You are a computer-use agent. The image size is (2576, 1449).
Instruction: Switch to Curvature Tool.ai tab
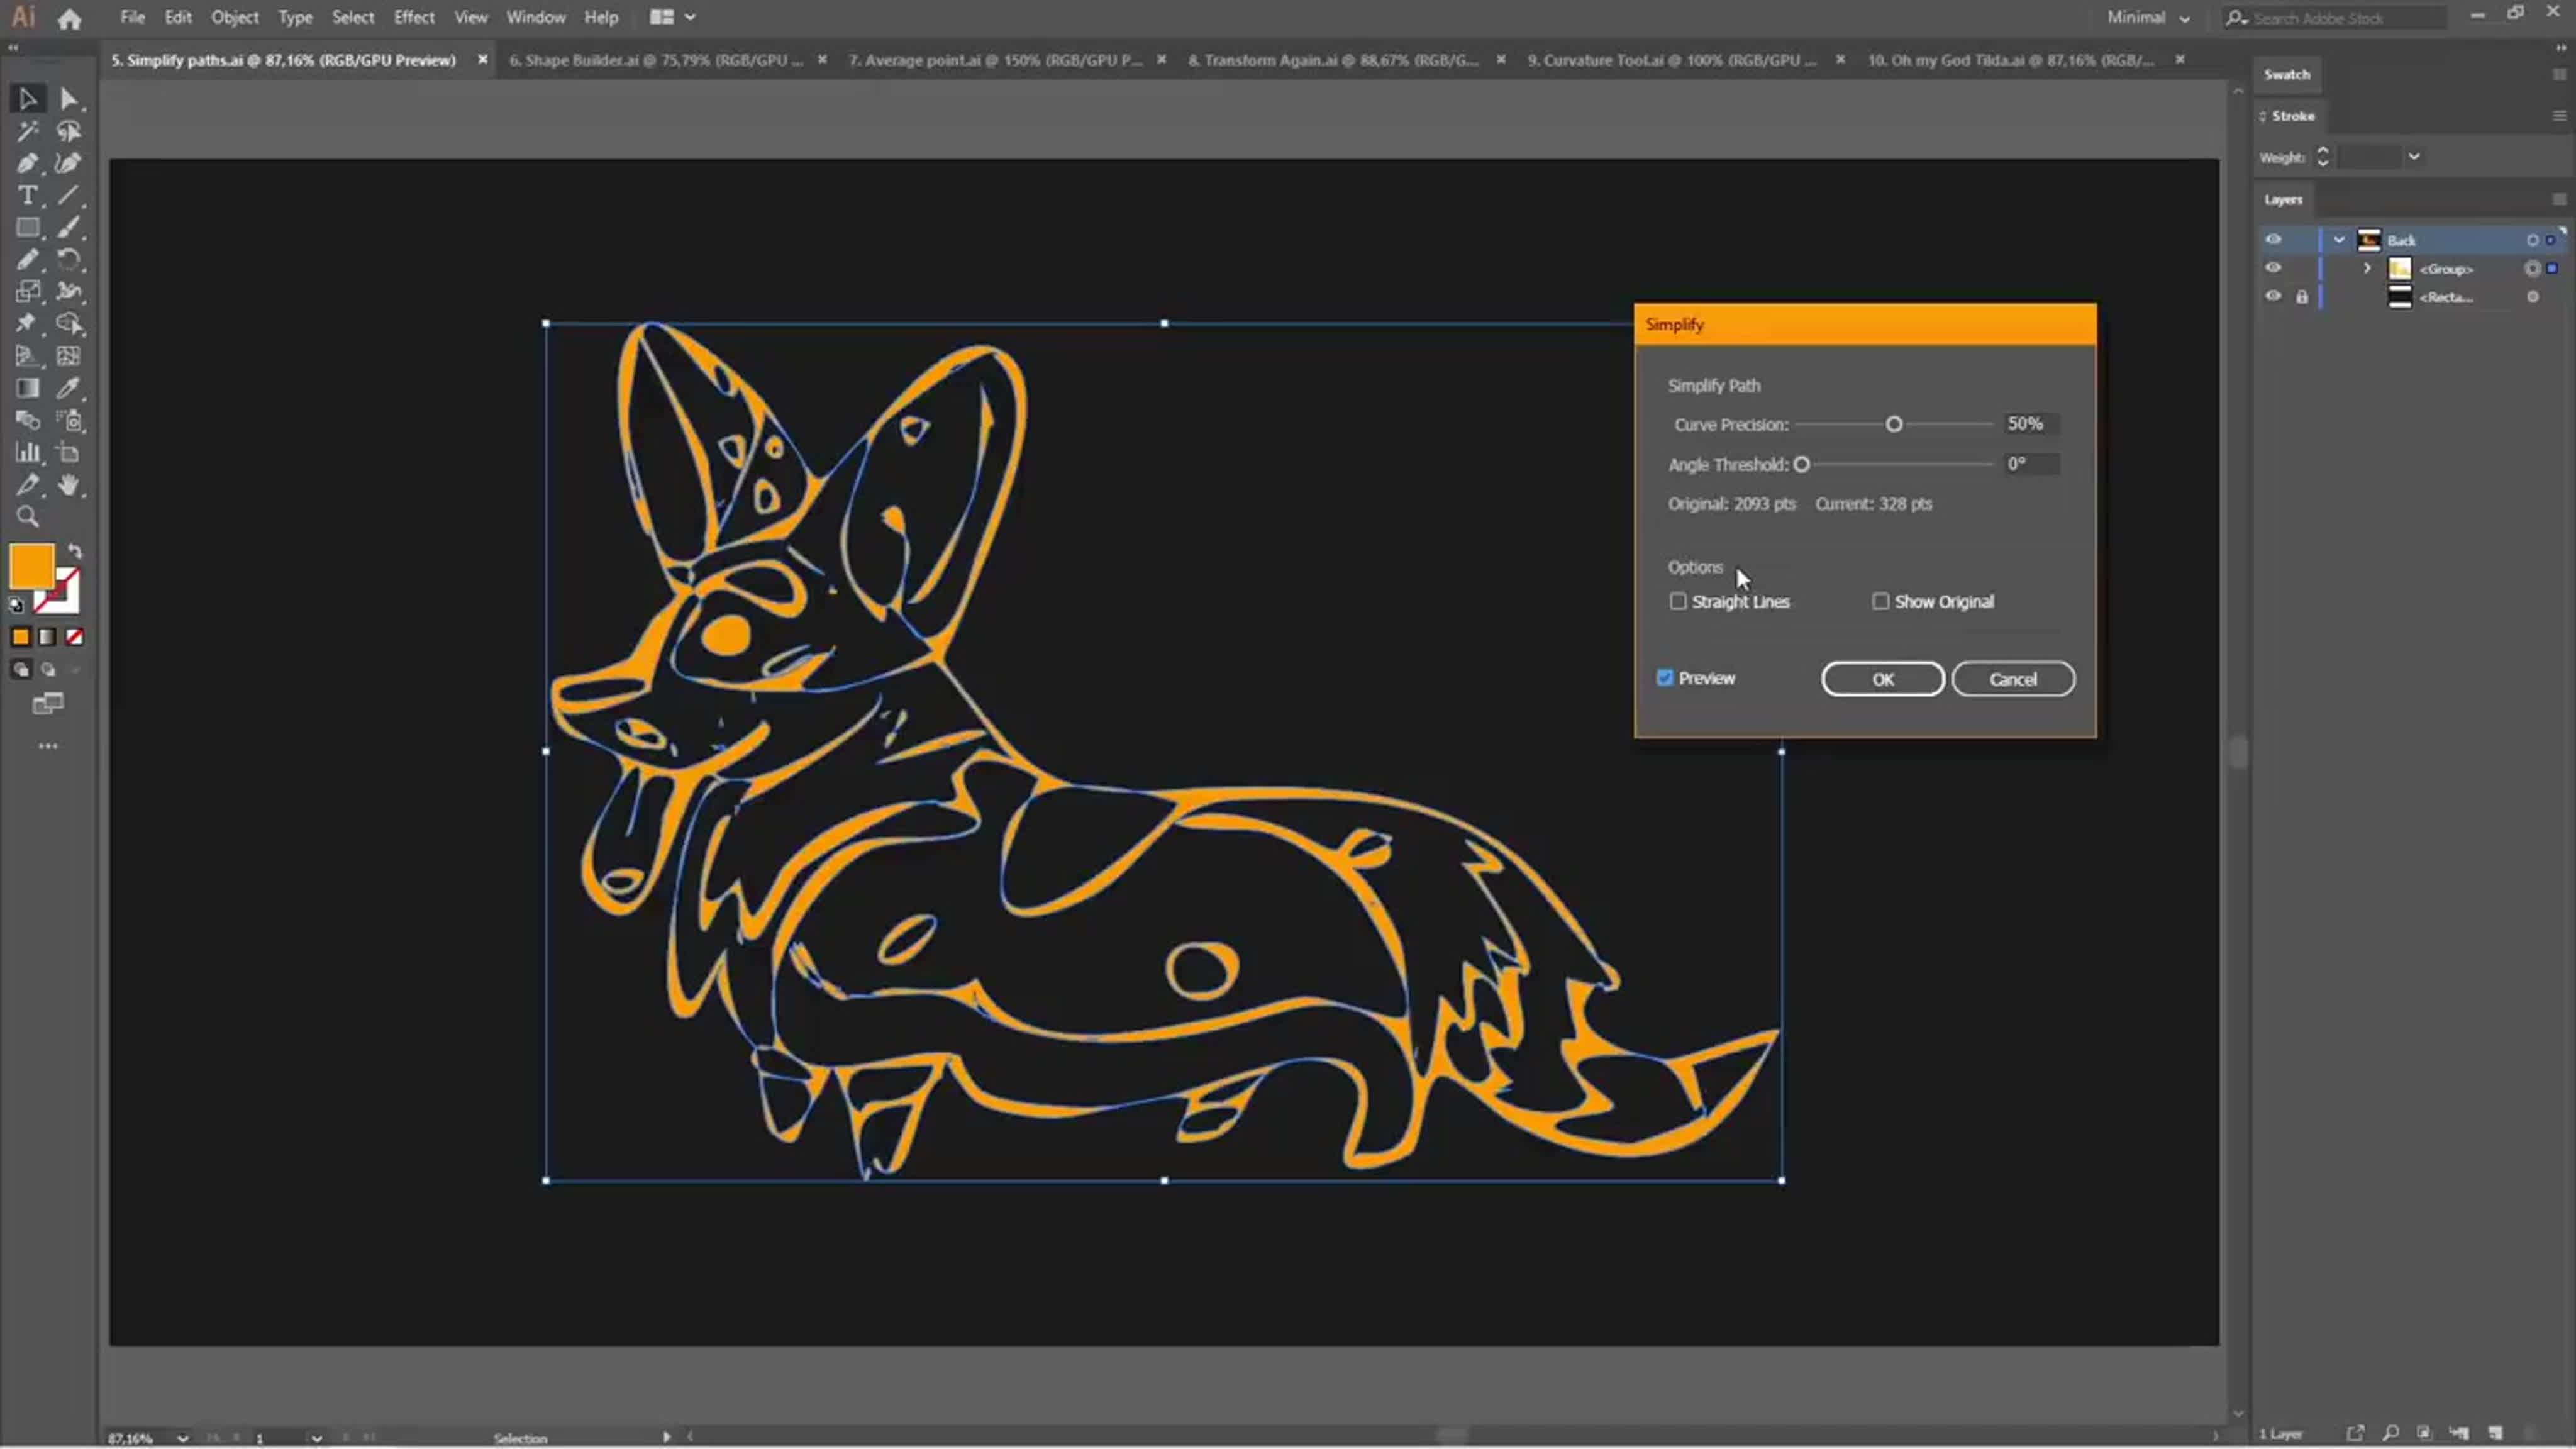[x=1672, y=60]
